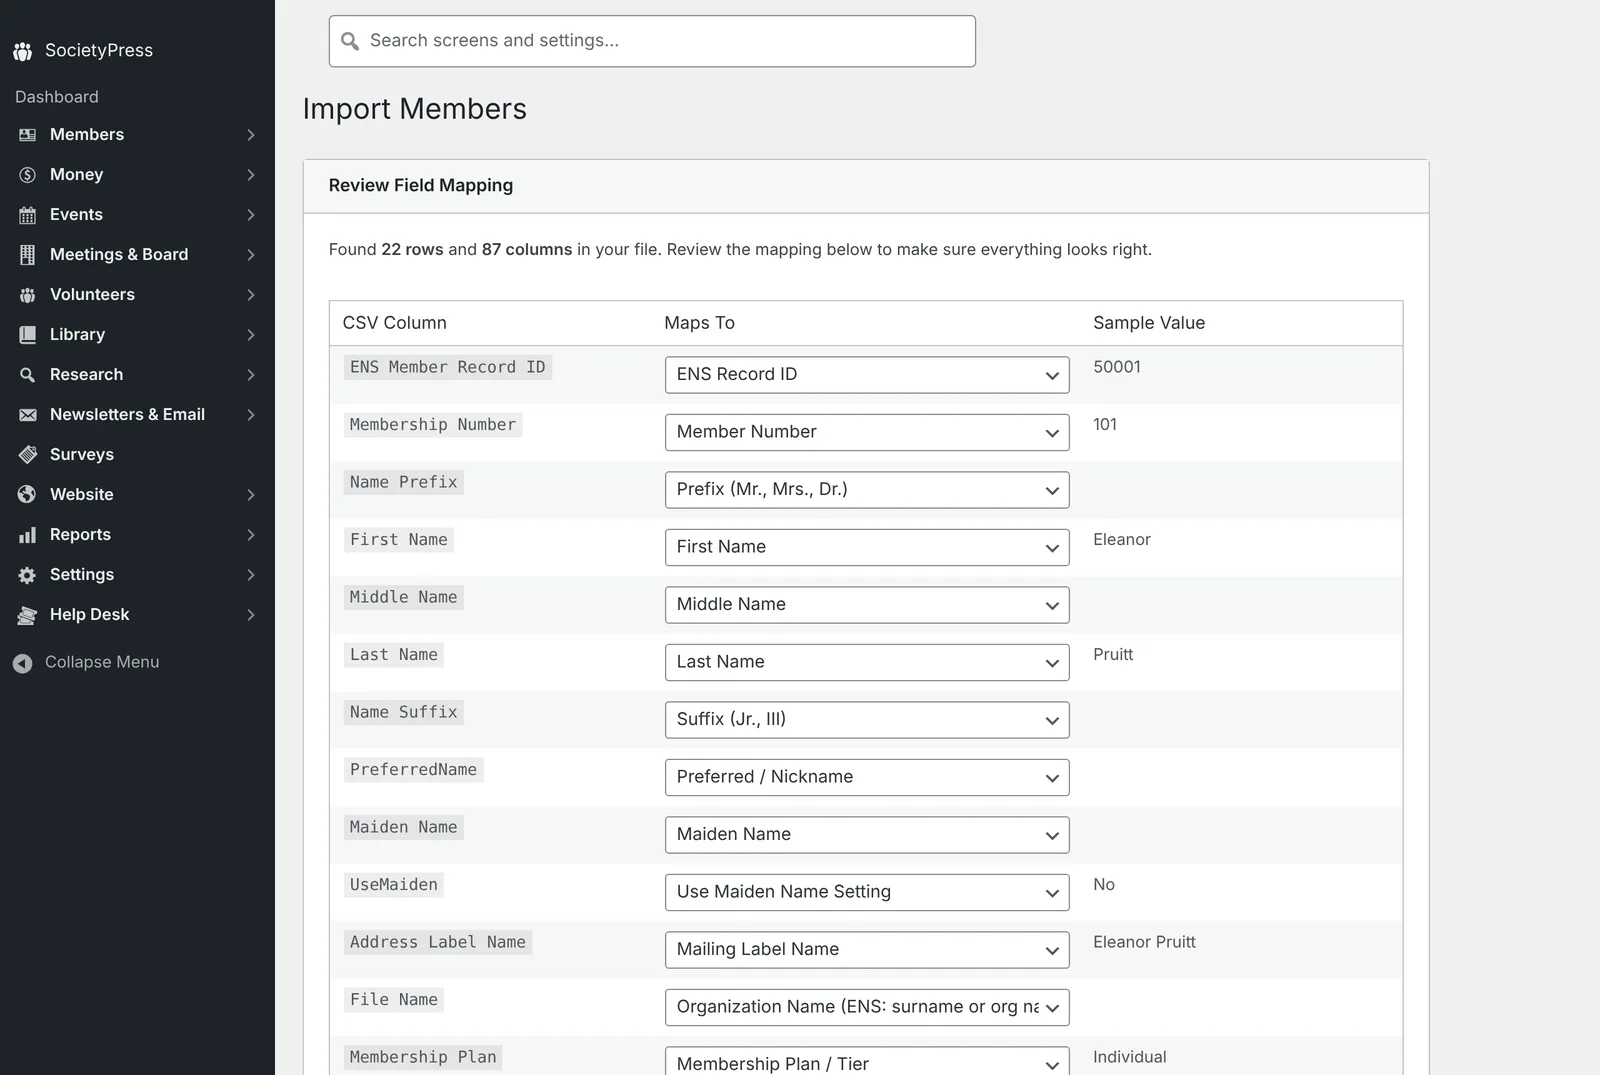Click the Help Desk icon
Viewport: 1600px width, 1075px height.
point(28,615)
